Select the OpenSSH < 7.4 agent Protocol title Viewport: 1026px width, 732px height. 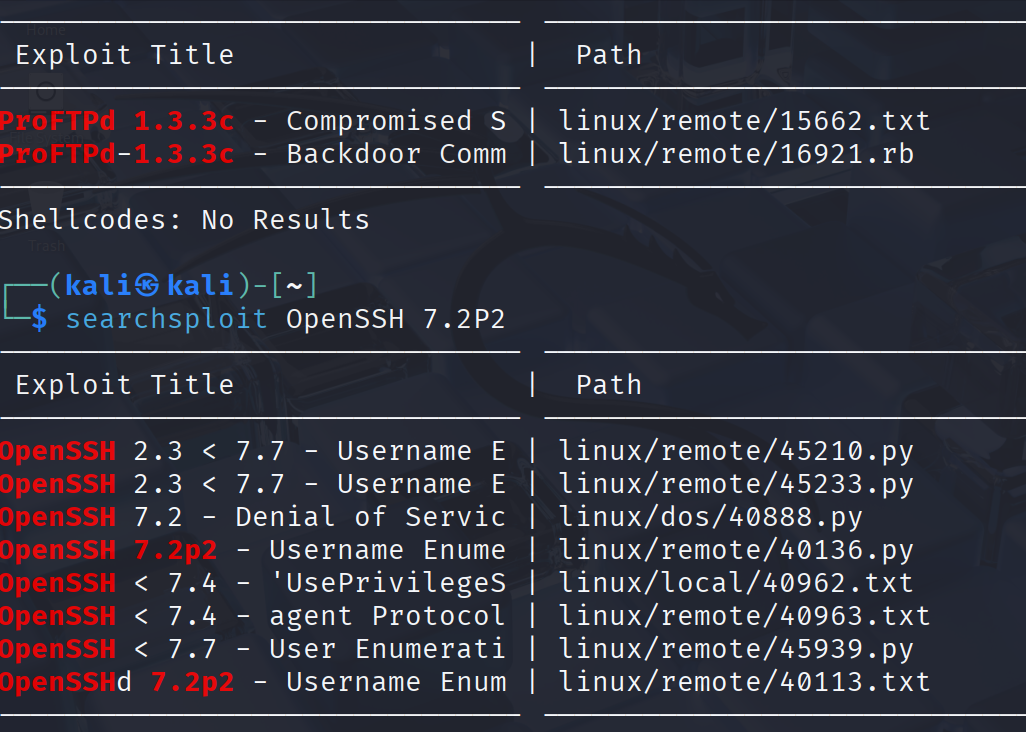253,616
